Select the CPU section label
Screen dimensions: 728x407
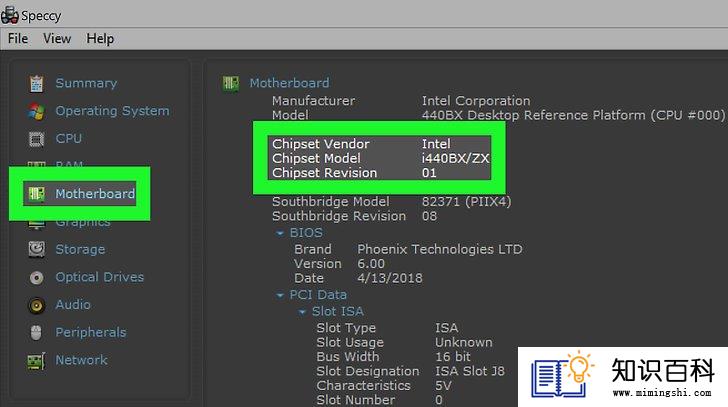point(69,139)
